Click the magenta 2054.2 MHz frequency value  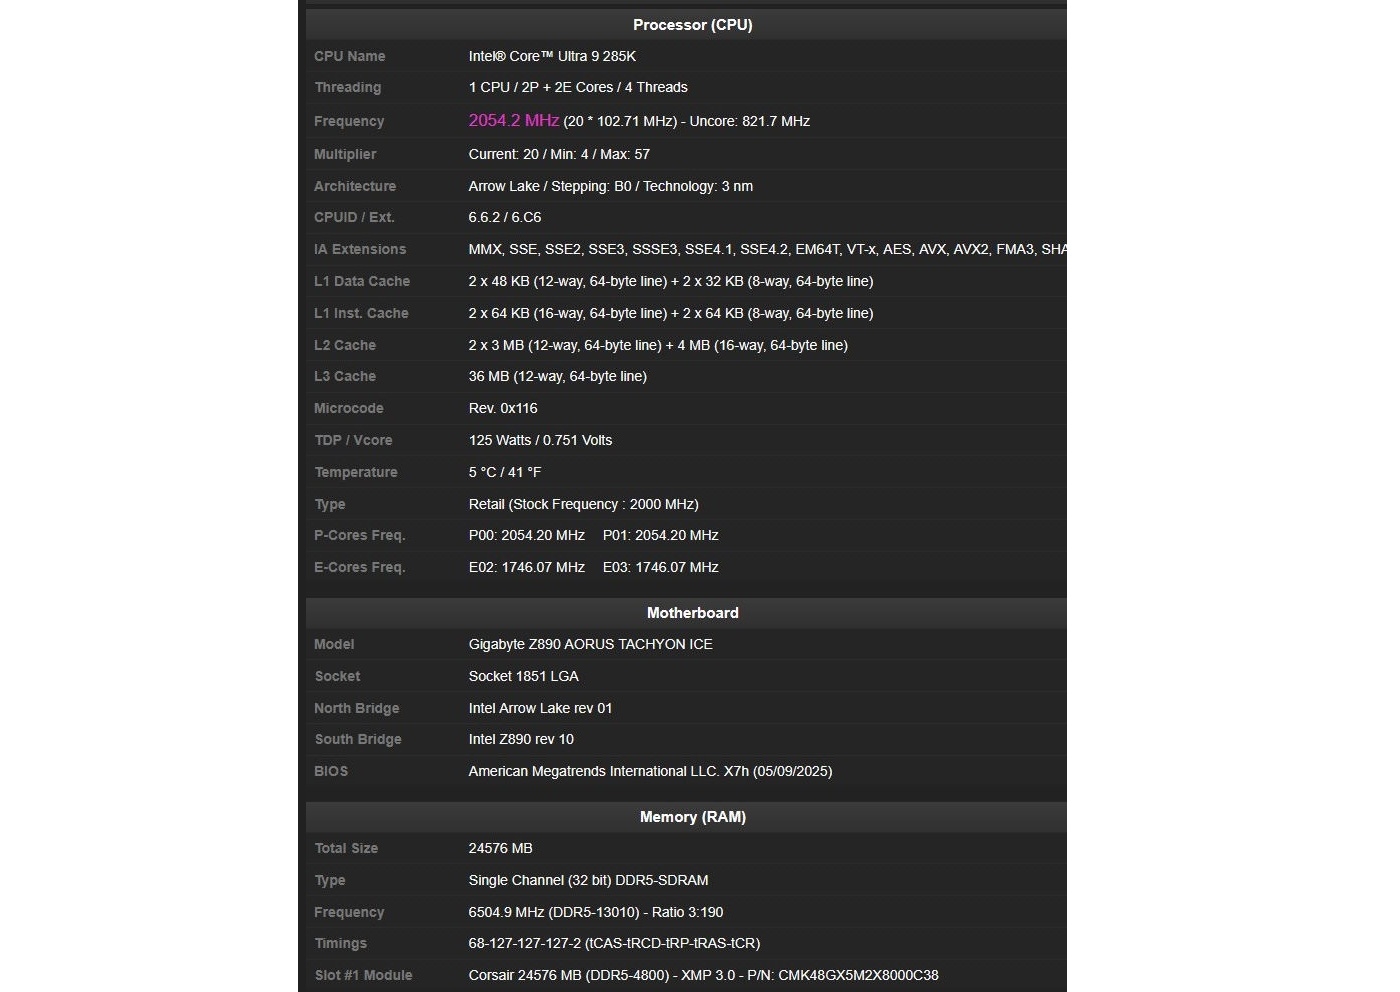(513, 121)
